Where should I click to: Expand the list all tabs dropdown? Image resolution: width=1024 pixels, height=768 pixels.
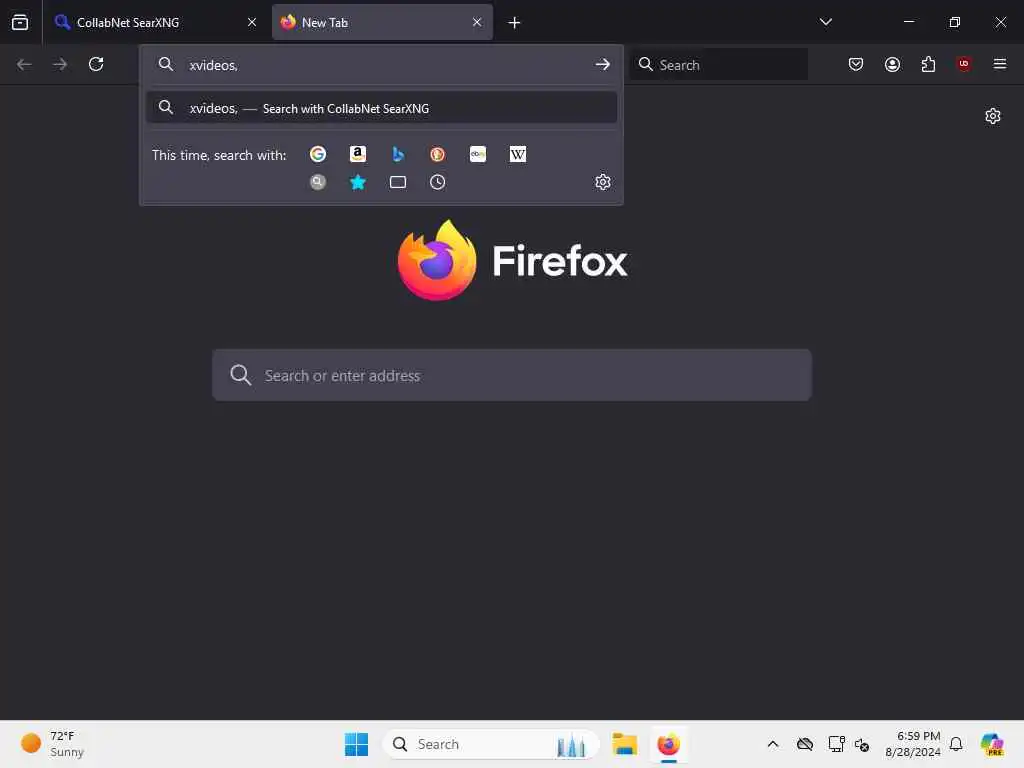825,22
